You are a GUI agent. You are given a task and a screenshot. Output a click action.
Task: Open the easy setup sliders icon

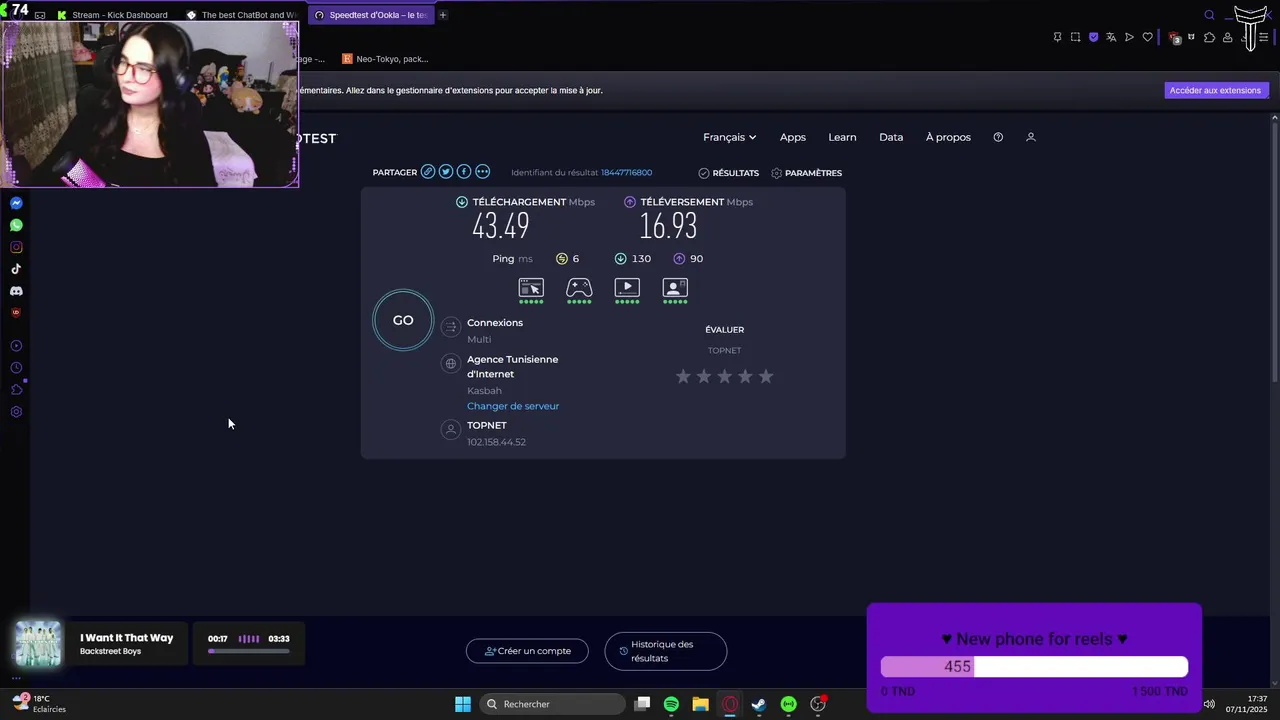point(1263,37)
